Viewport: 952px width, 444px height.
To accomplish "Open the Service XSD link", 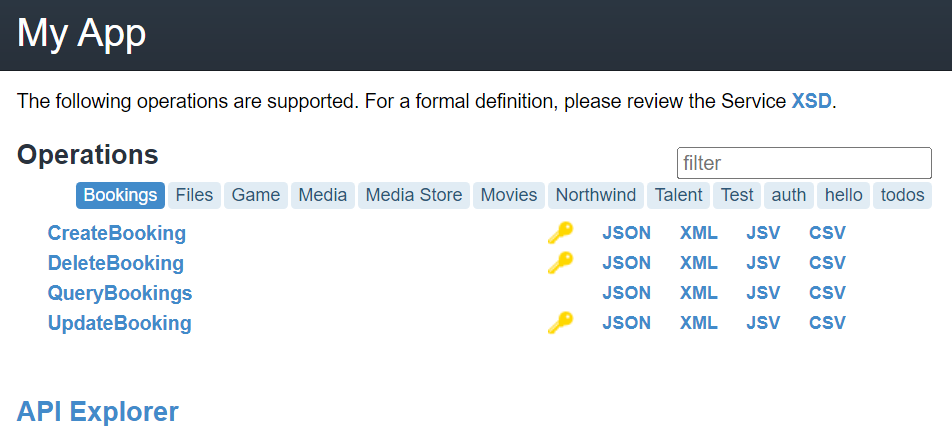I will (811, 101).
